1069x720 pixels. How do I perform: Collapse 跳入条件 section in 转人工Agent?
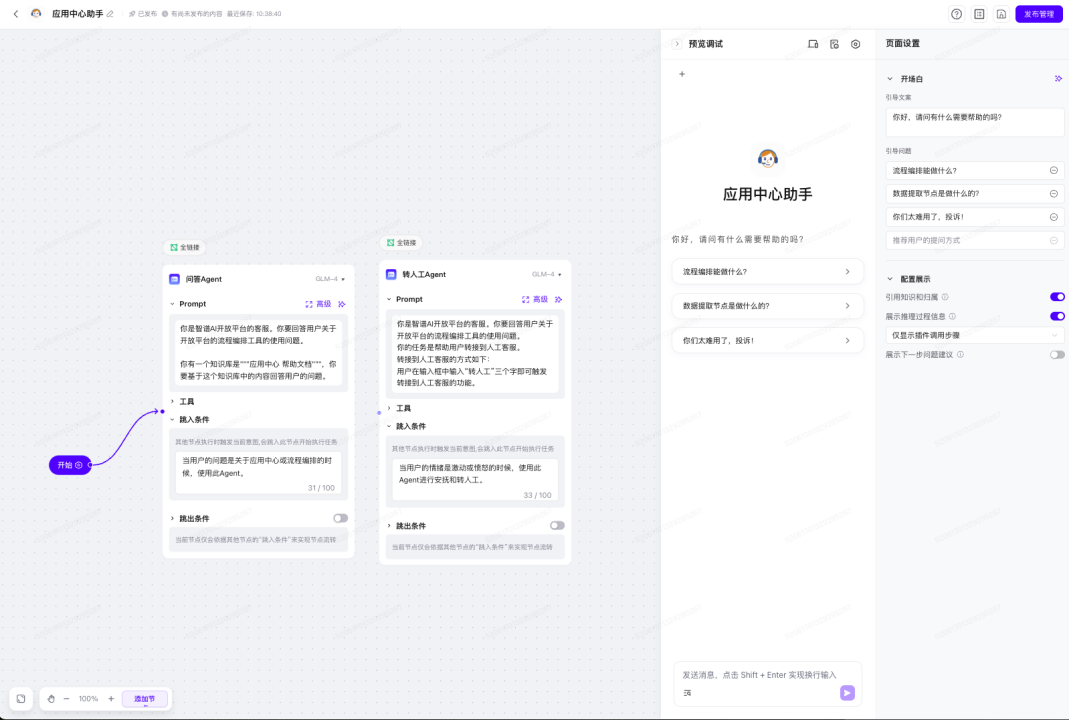(389, 426)
